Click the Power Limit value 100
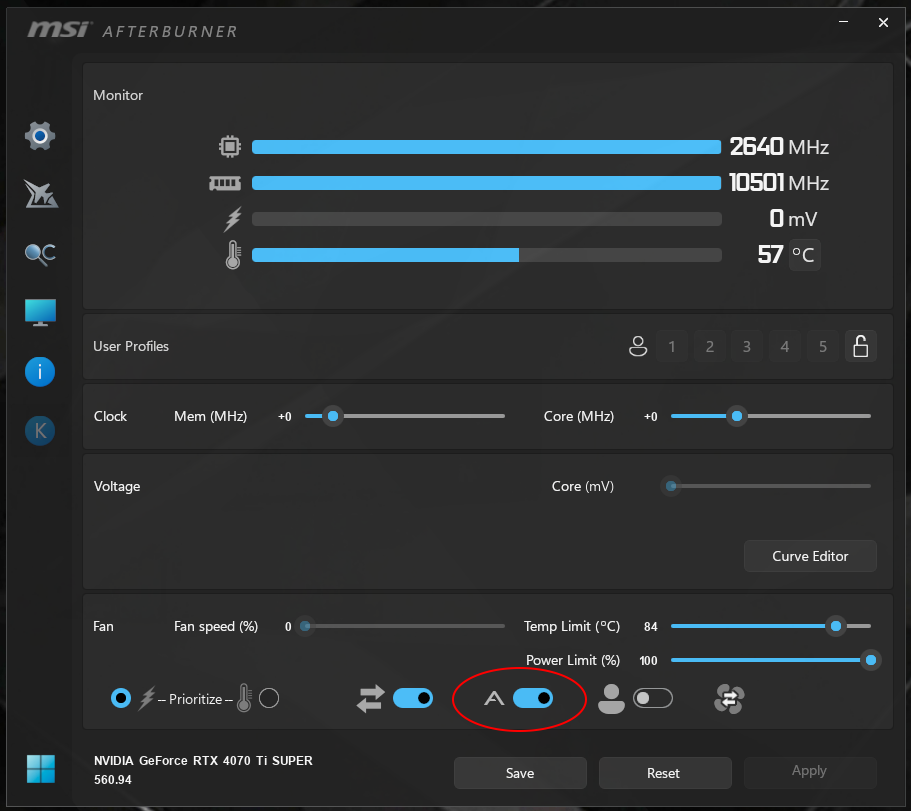This screenshot has height=811, width=911. click(648, 661)
